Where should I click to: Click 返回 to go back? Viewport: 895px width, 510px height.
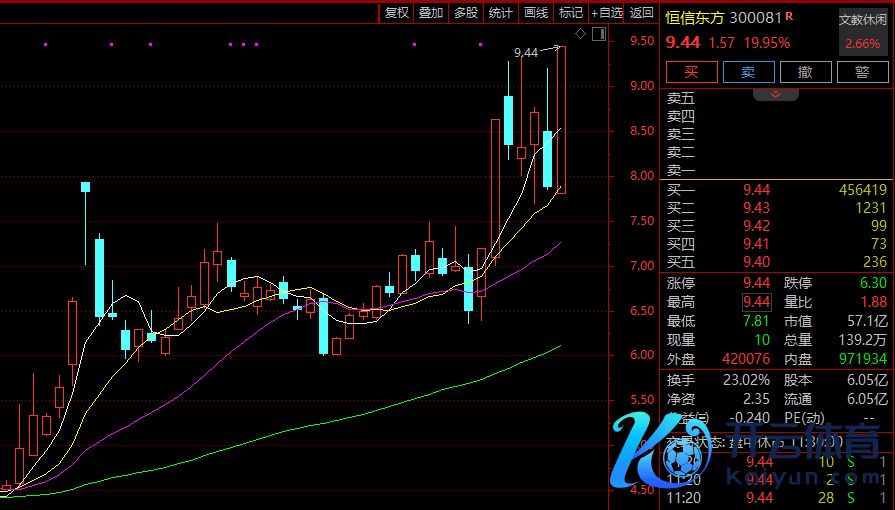(642, 13)
